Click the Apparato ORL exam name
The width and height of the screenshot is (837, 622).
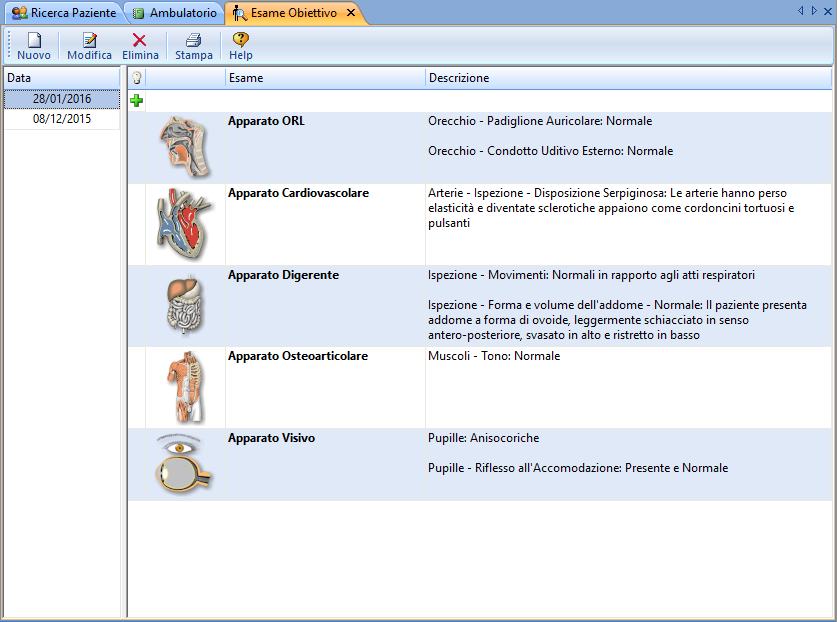tap(266, 121)
